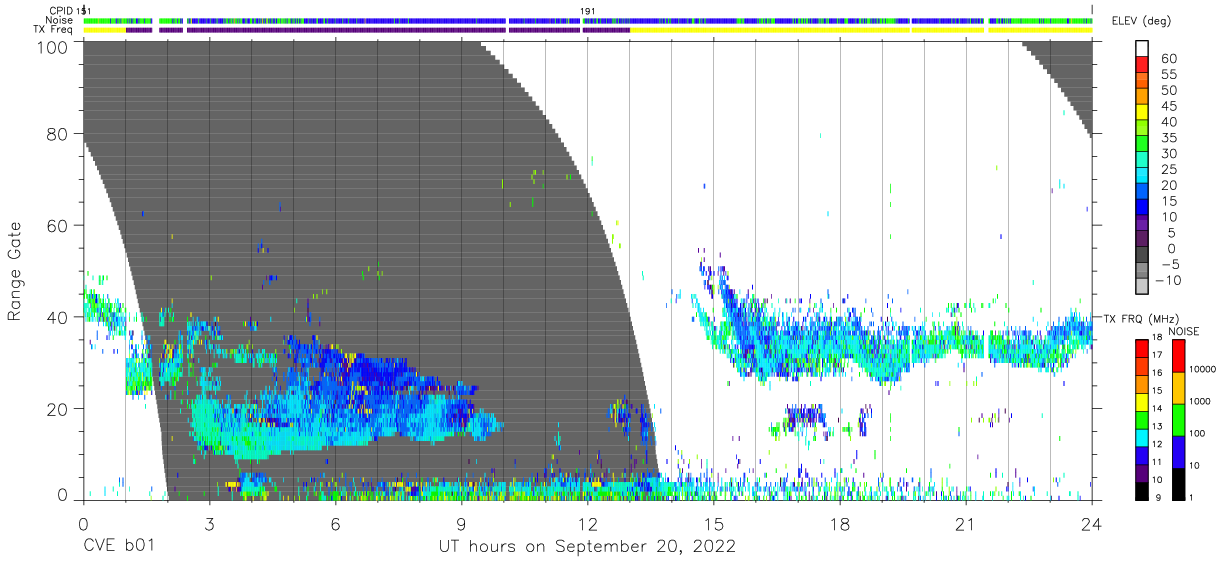Click the "35" label on the ELEV color bar
Screen dimensions: 1228x567
(x=1168, y=138)
